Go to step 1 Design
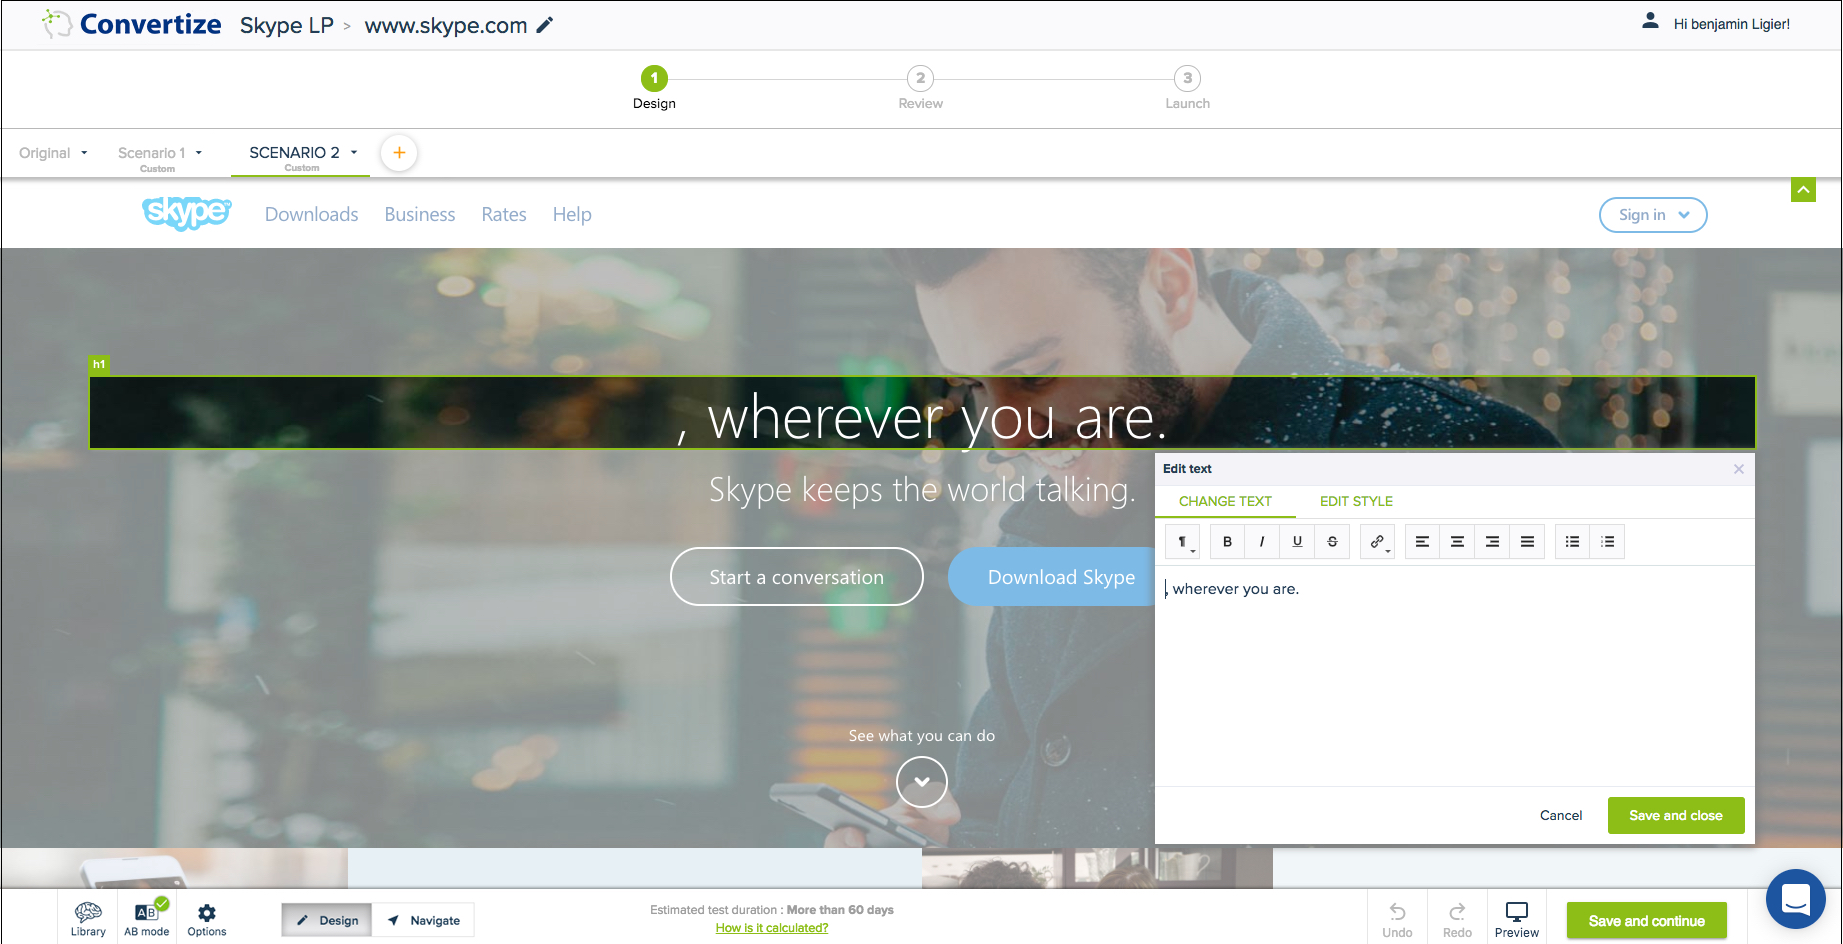1843x944 pixels. [654, 88]
